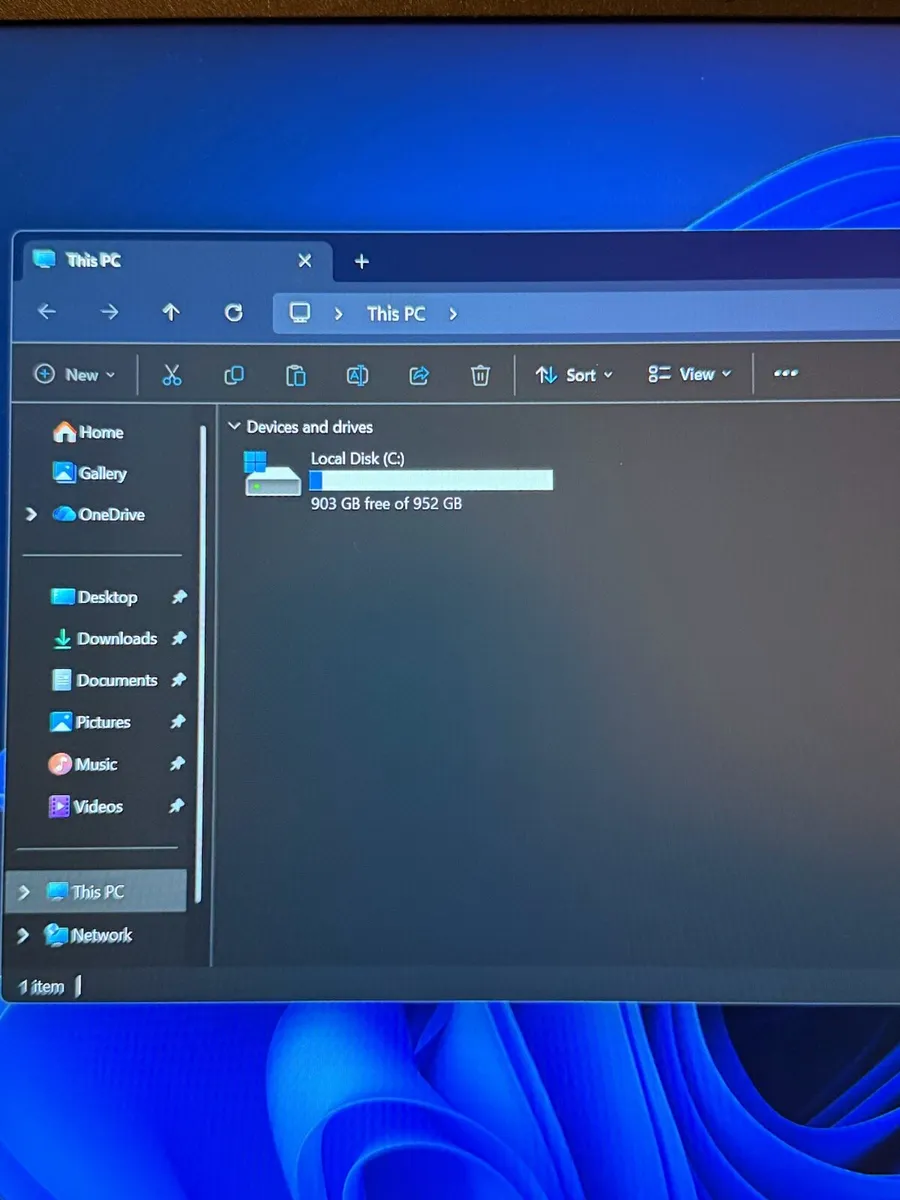Open the New dropdown menu

[75, 375]
